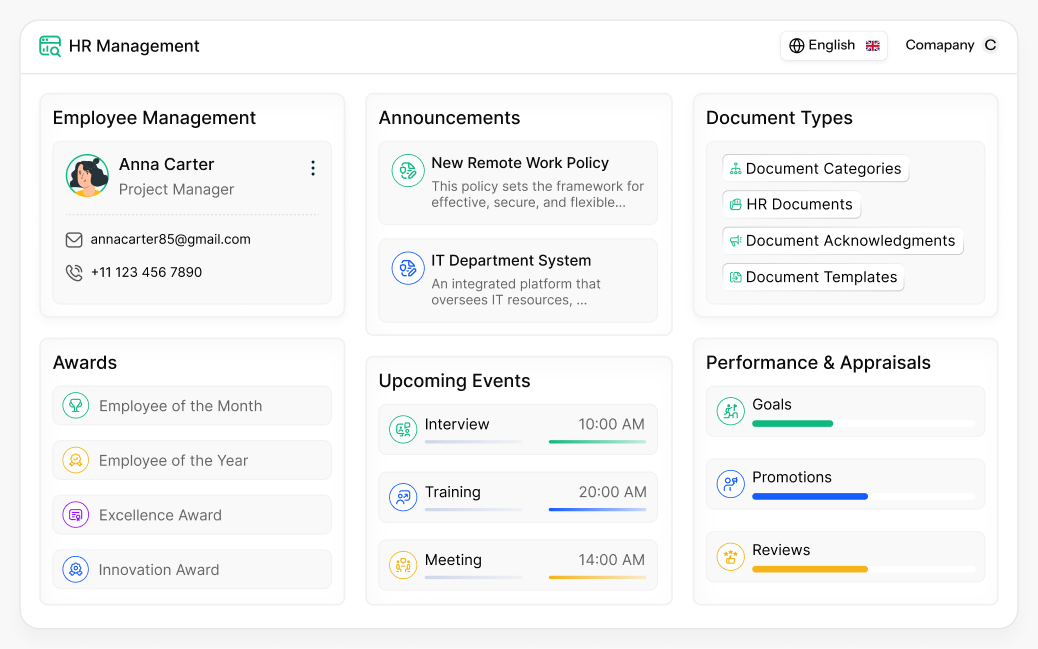This screenshot has width=1038, height=649.
Task: Open Anna Carter's three-dot options menu
Action: (313, 168)
